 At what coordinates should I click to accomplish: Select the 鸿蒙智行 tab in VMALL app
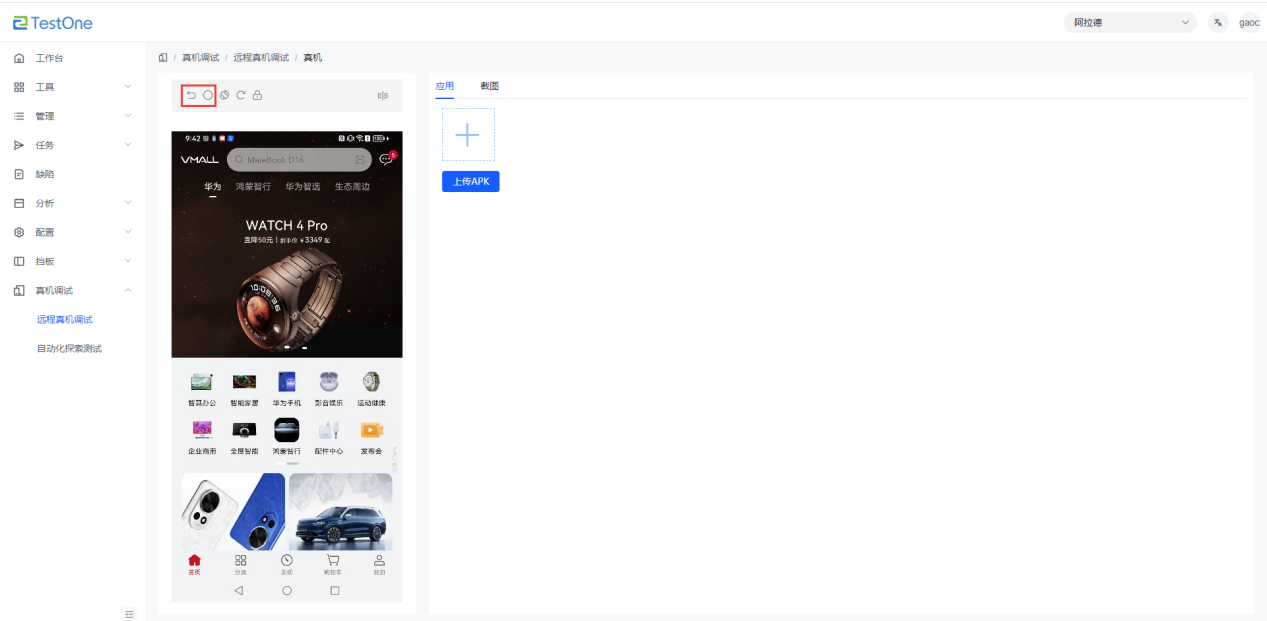click(253, 186)
